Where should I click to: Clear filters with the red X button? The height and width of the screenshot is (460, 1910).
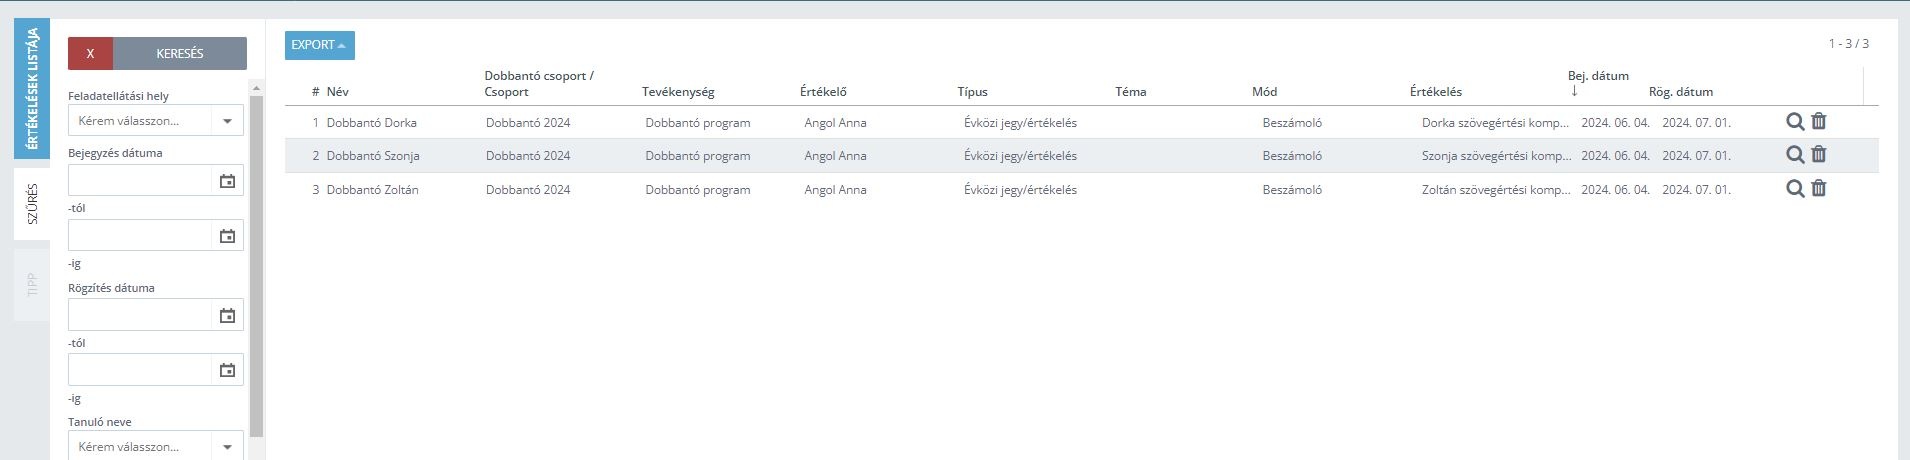click(x=90, y=54)
